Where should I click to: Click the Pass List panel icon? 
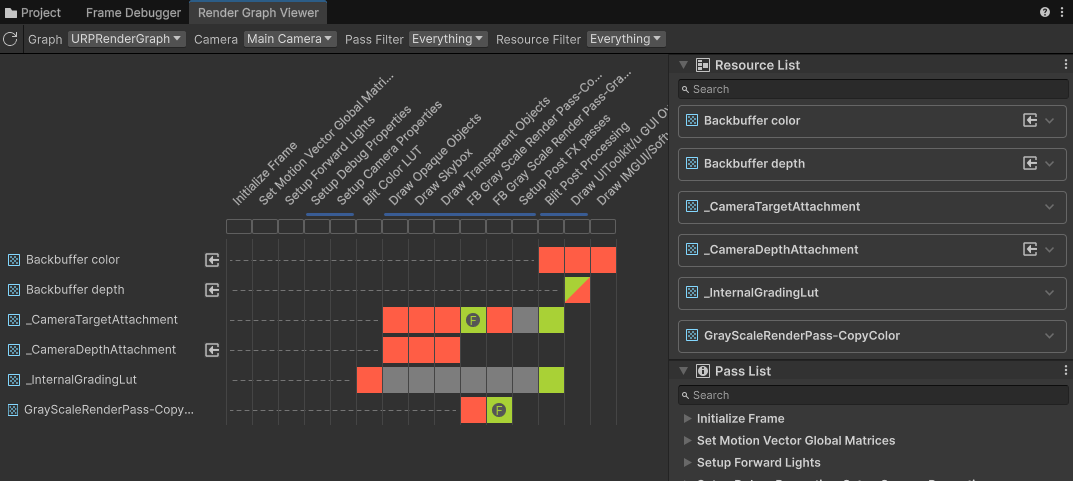pos(702,371)
